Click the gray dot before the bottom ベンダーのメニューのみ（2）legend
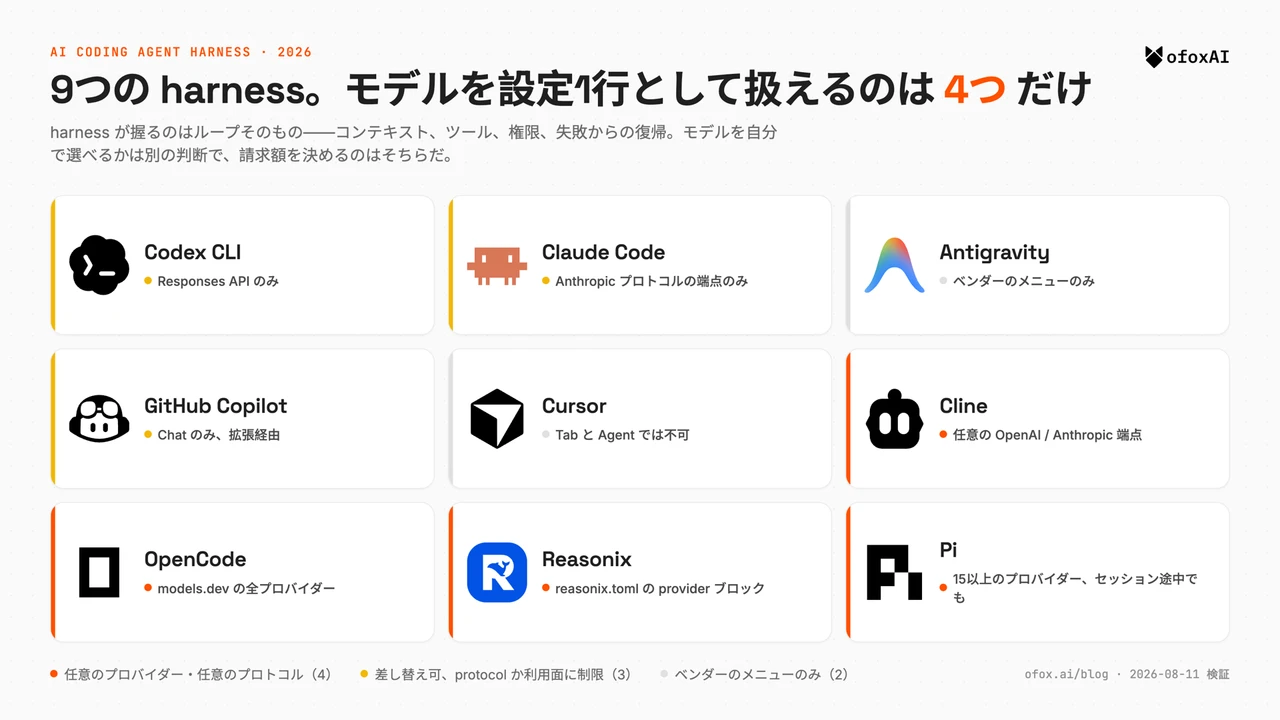Viewport: 1280px width, 720px height. [664, 674]
